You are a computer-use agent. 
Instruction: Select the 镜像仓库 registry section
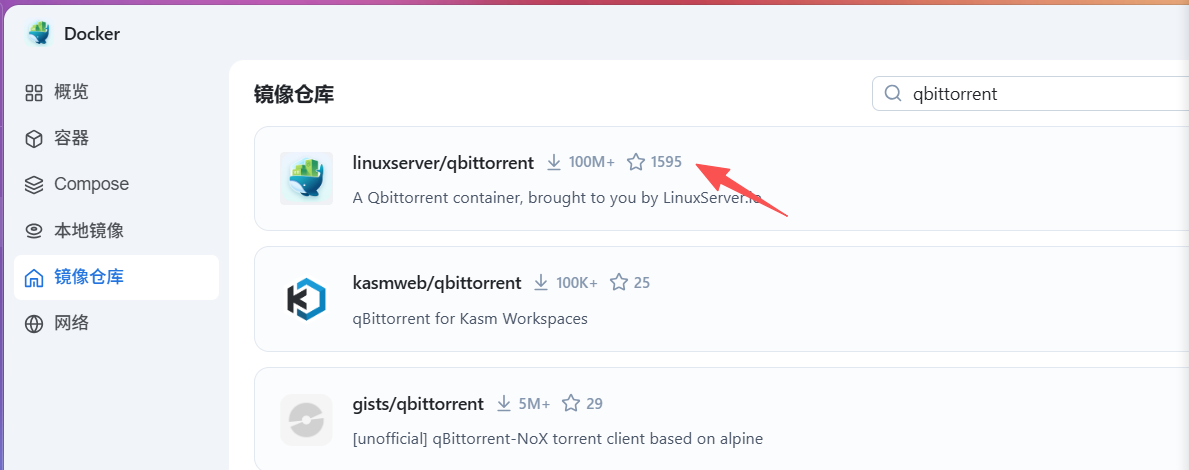(x=88, y=277)
